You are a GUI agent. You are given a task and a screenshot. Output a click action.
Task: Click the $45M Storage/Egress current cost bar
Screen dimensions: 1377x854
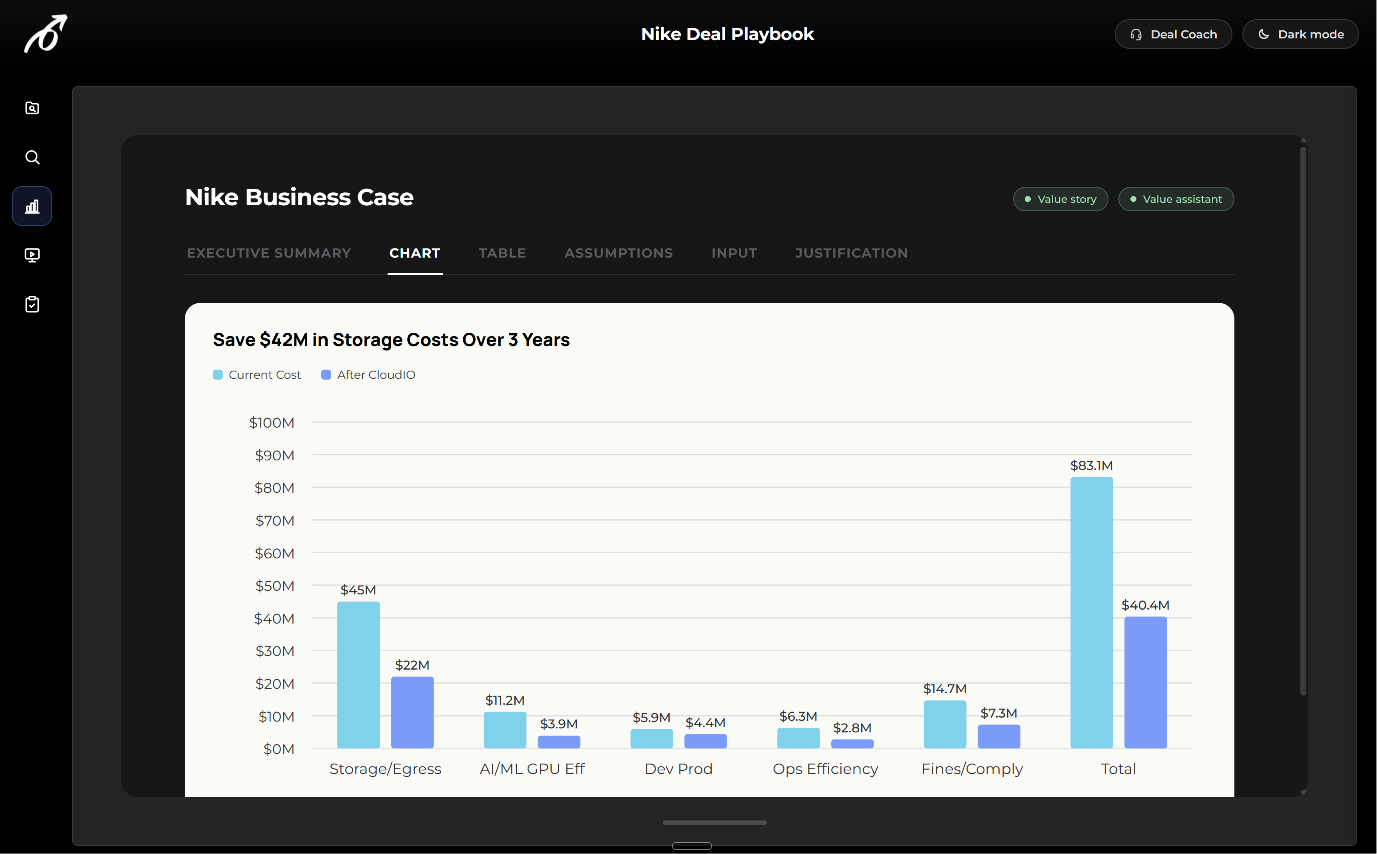tap(358, 675)
